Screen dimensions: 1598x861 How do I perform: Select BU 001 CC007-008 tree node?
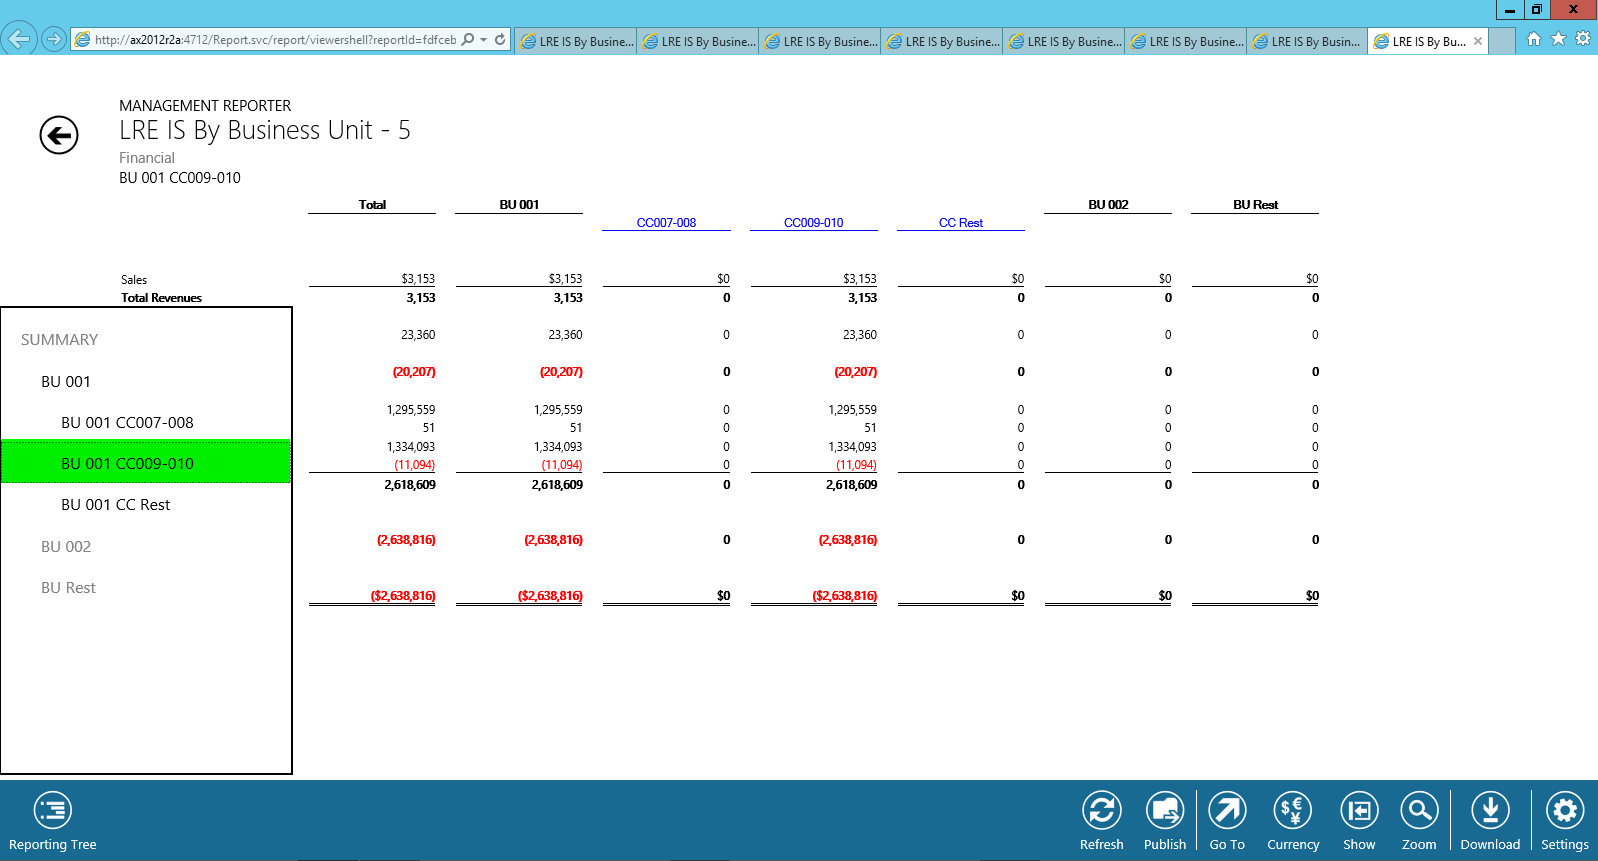coord(127,423)
